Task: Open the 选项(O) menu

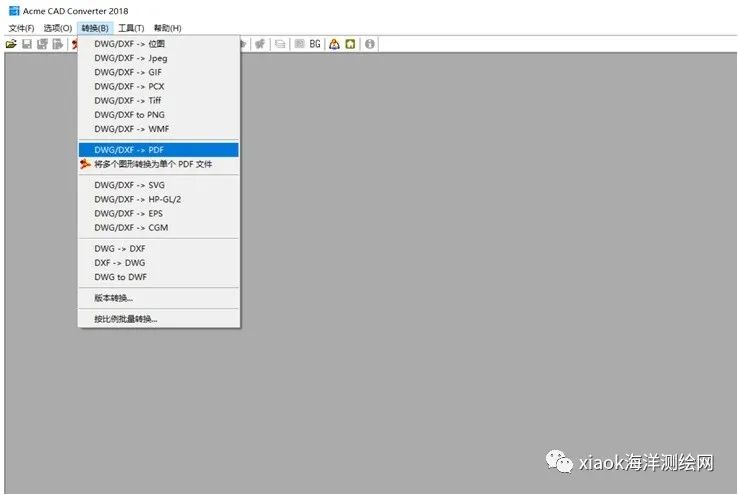Action: 58,28
